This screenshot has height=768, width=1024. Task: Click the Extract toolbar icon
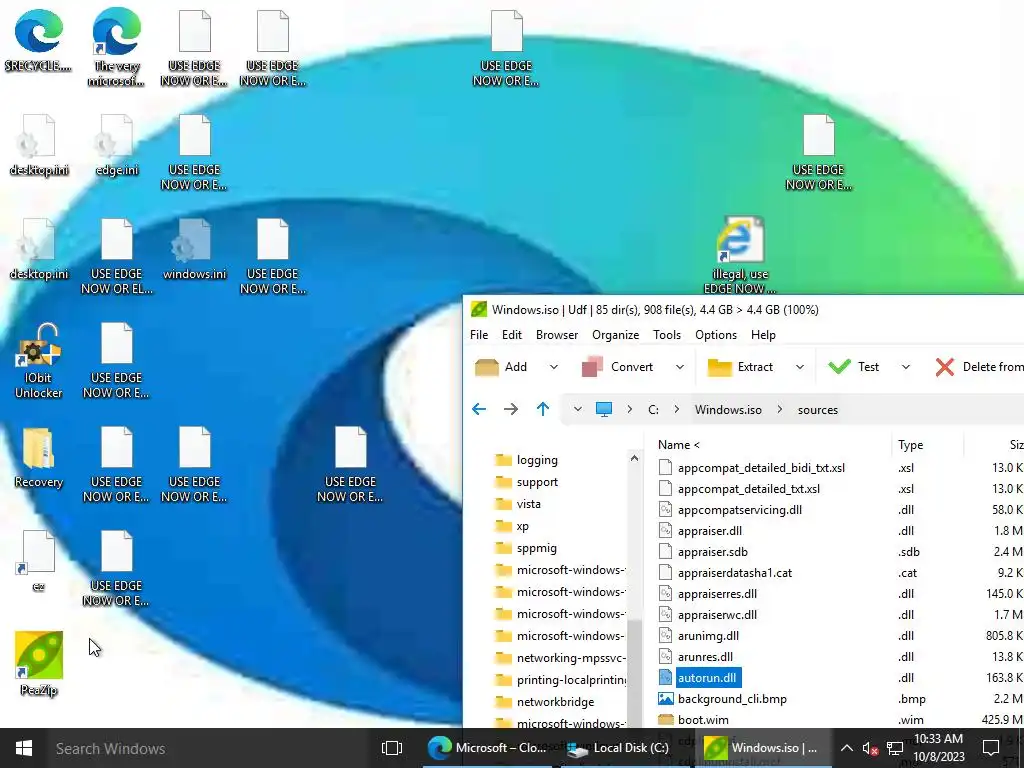(719, 367)
